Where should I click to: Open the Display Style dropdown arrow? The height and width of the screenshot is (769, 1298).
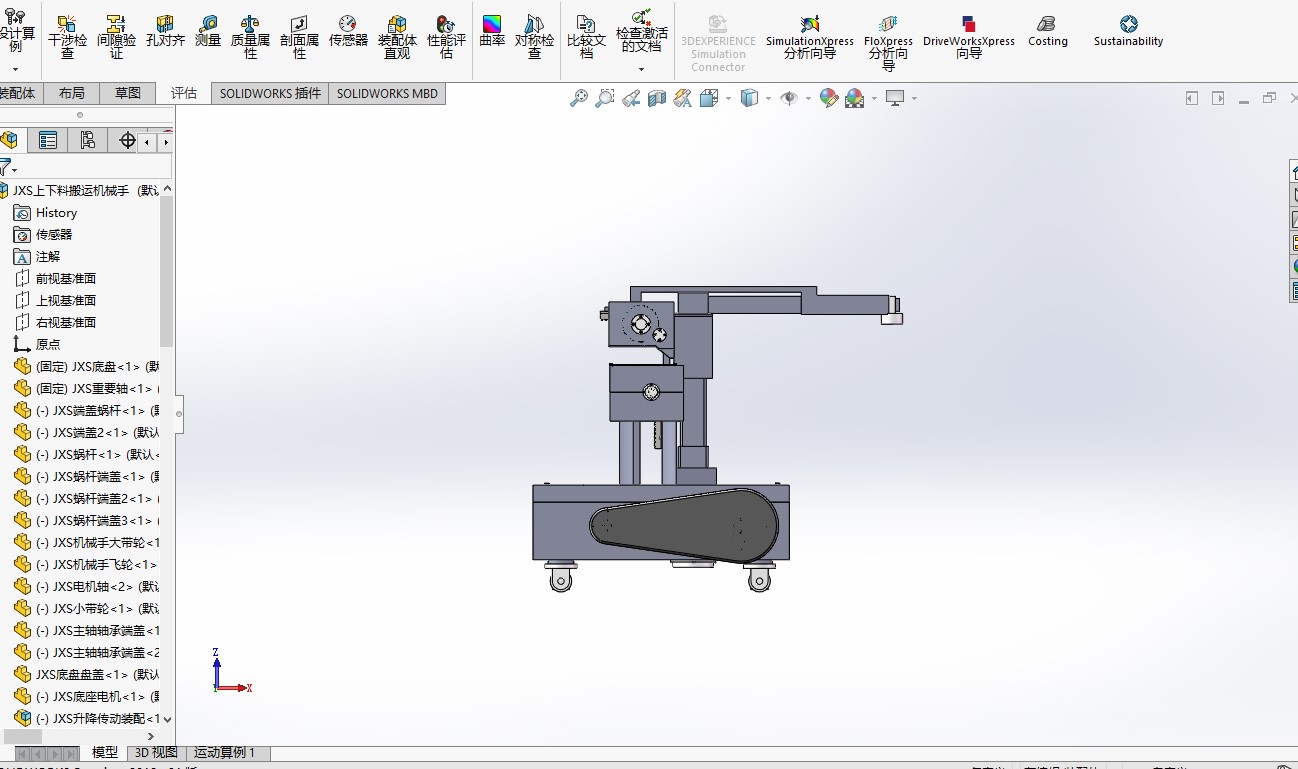768,98
